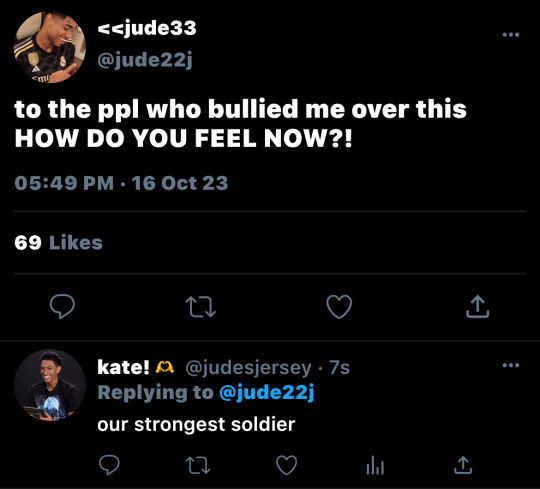Like the main tweet with heart icon
Image resolution: width=540 pixels, height=489 pixels.
click(x=339, y=306)
